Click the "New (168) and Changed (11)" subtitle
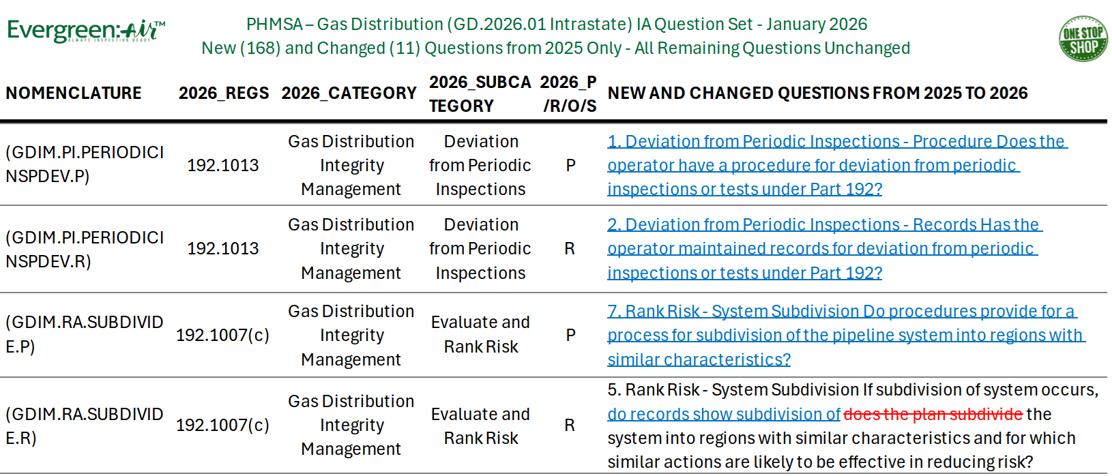 (555, 48)
